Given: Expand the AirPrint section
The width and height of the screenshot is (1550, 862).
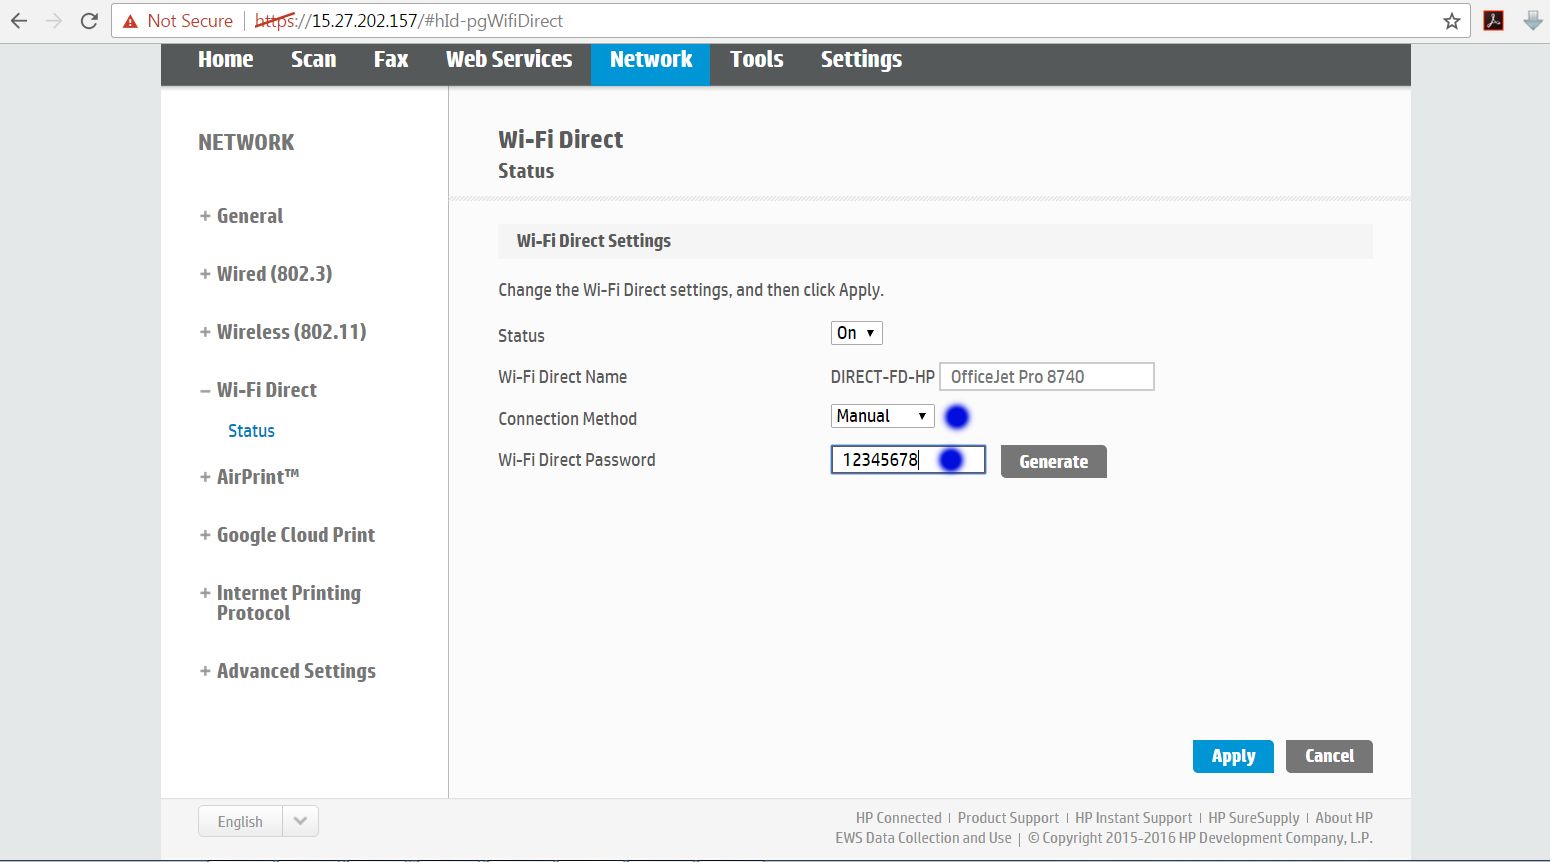Looking at the screenshot, I should [257, 477].
